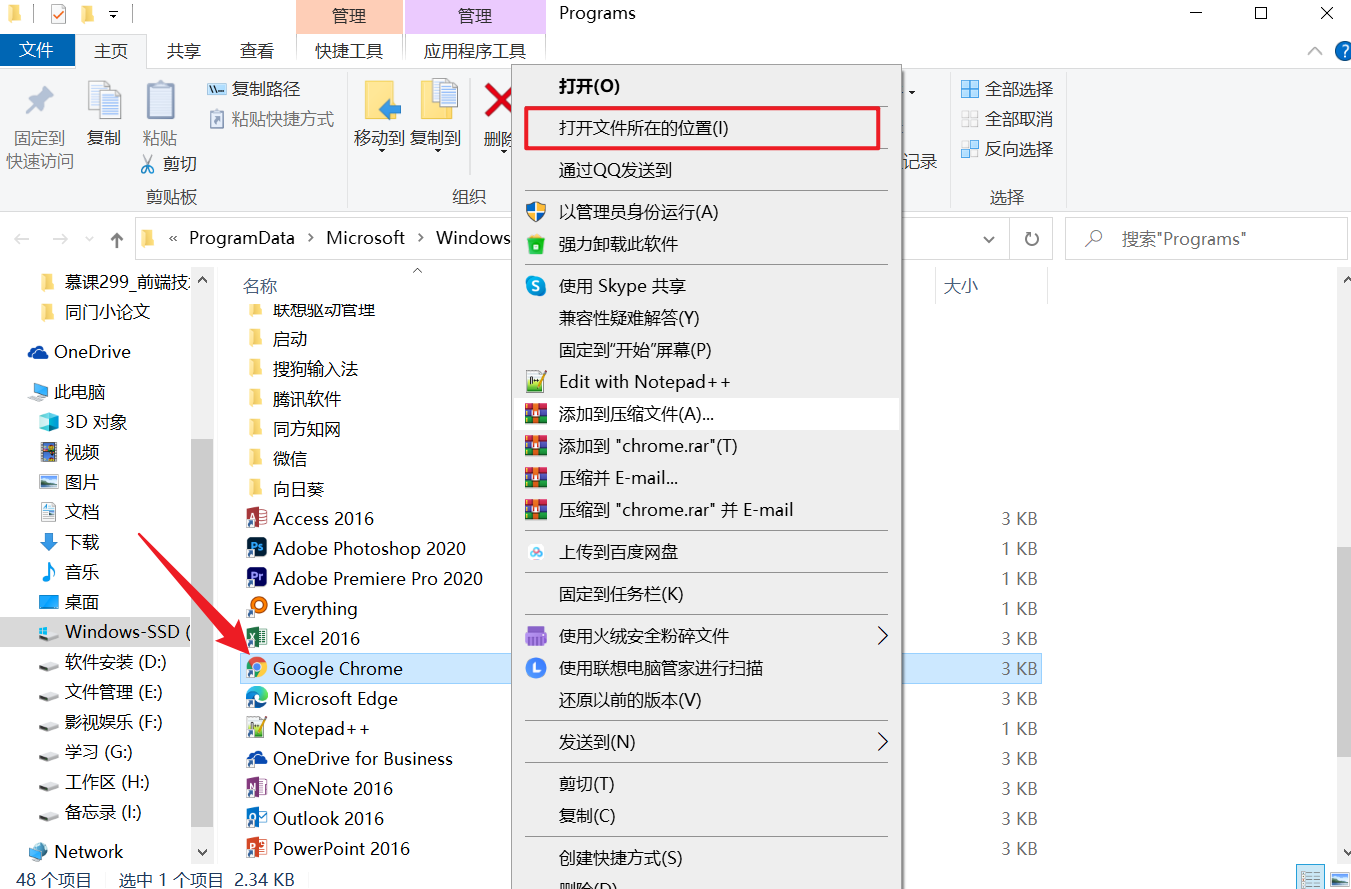Click Select all (全部选择)
The image size is (1351, 889).
pos(1007,89)
